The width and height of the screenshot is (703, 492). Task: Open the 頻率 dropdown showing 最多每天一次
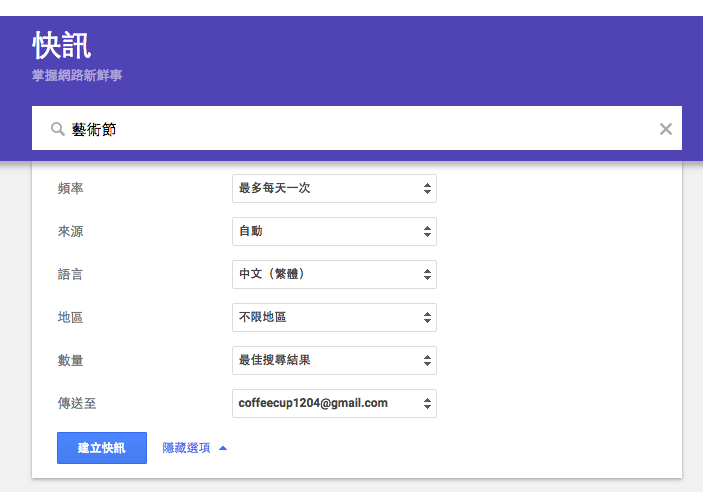[x=334, y=188]
